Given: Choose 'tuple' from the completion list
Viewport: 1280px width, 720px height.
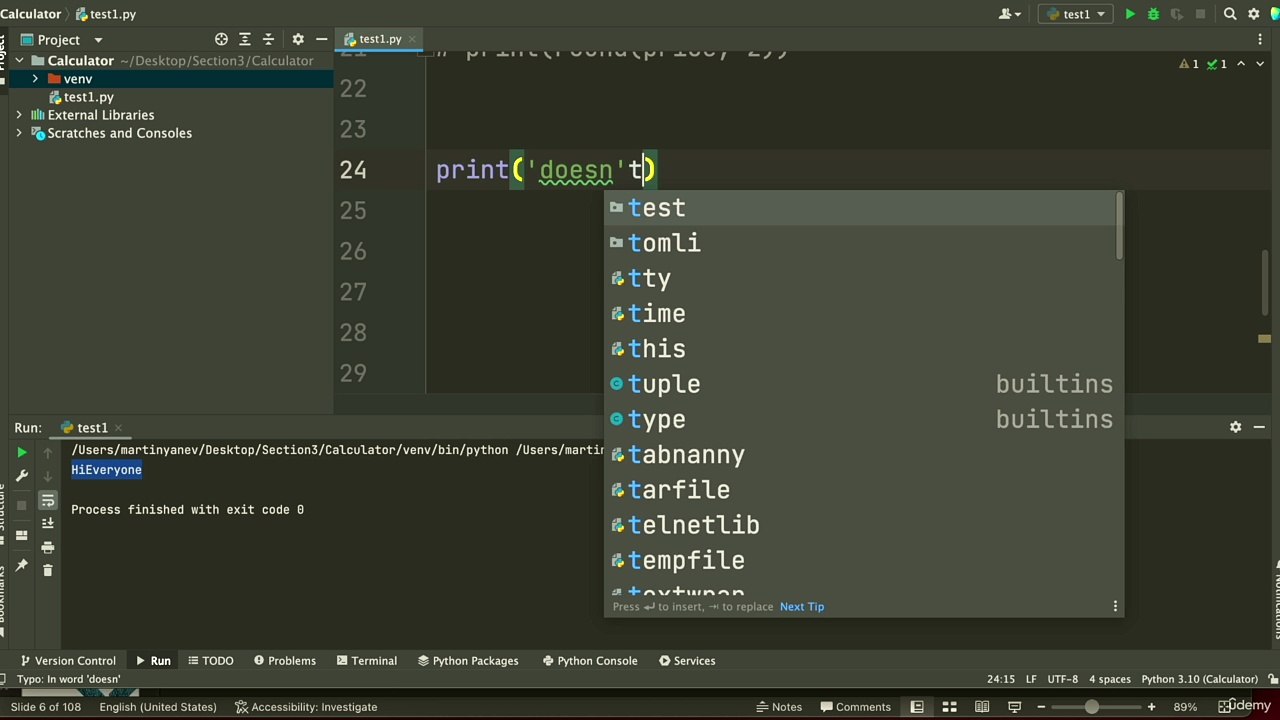Looking at the screenshot, I should click(x=864, y=384).
